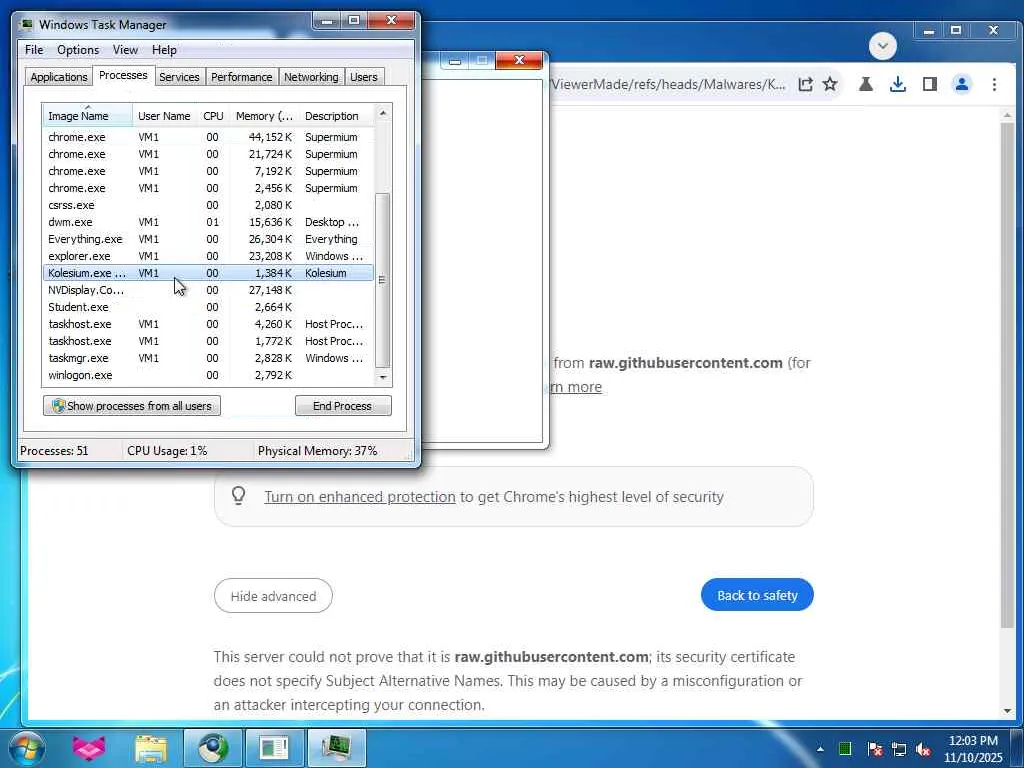Viewport: 1024px width, 768px height.
Task: Click CPU Usage: 1% in status bar
Action: (167, 451)
